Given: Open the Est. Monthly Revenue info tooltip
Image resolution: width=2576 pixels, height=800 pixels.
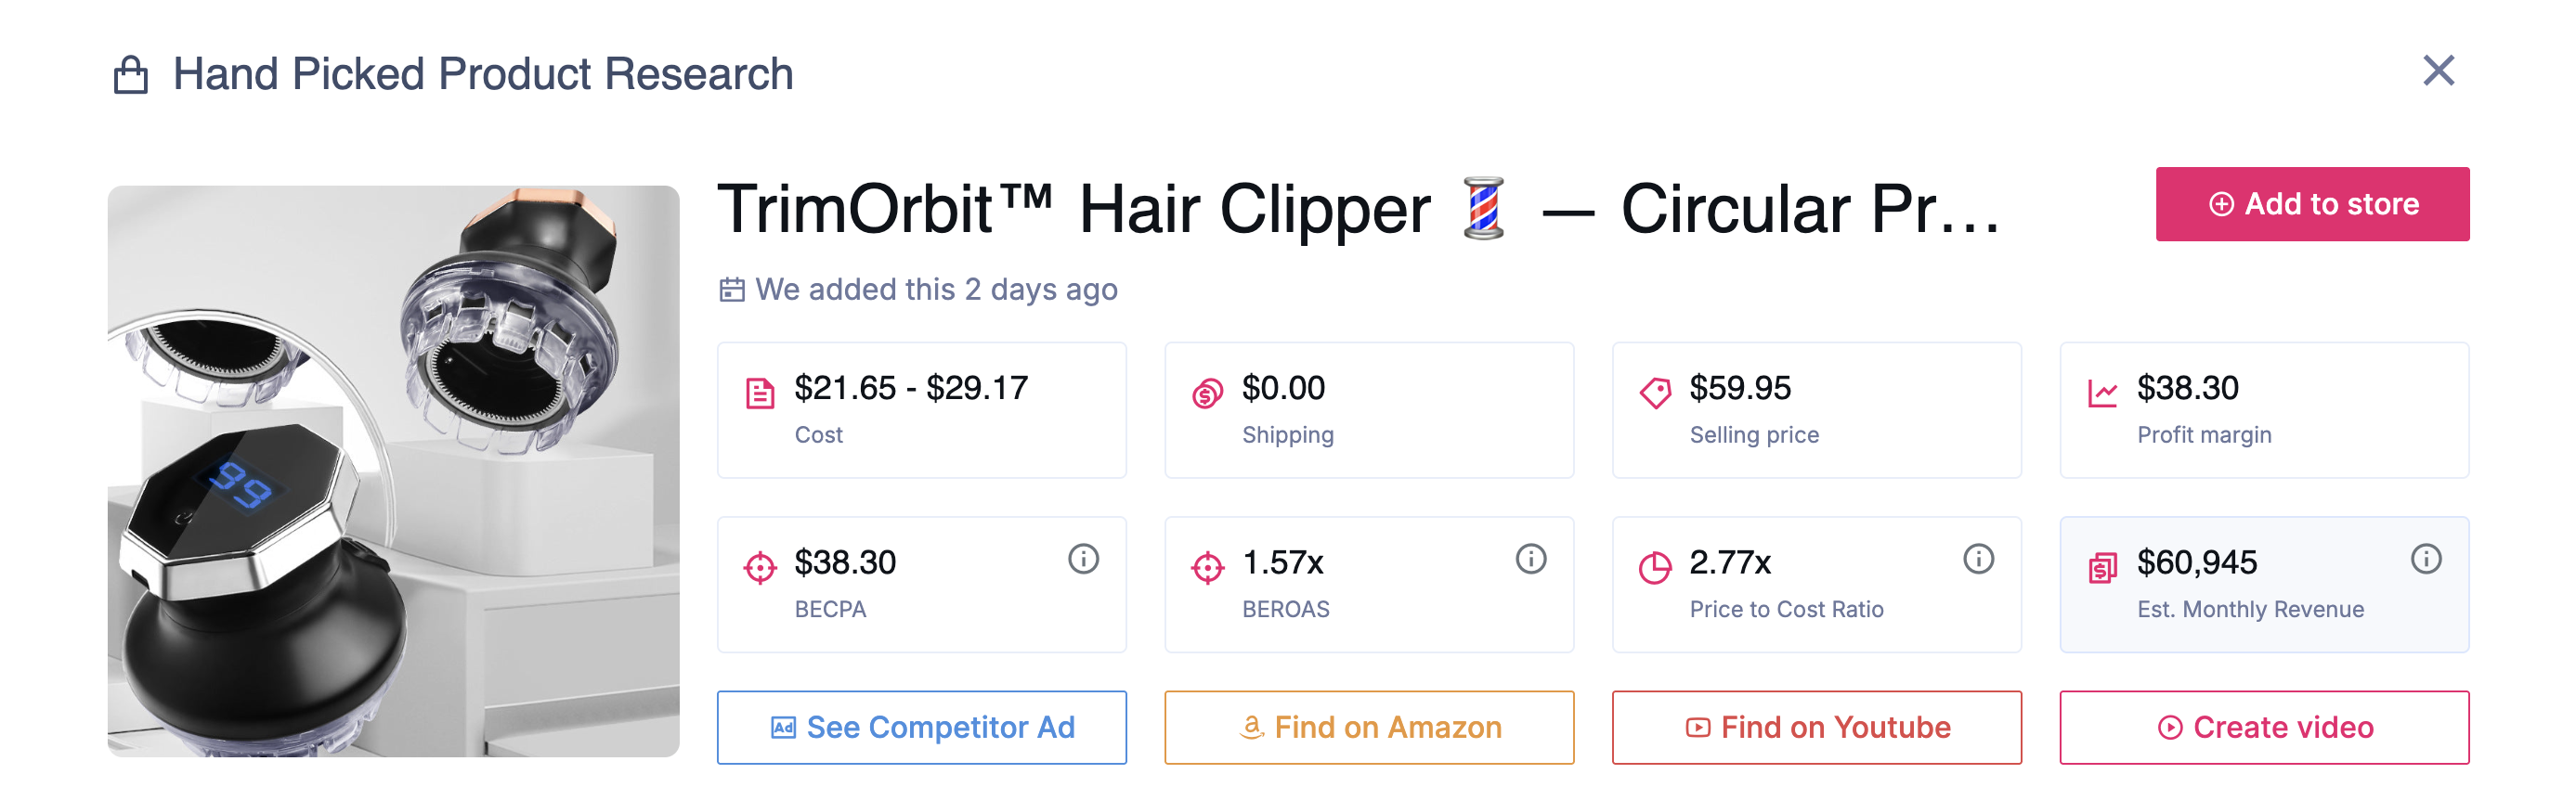Looking at the screenshot, I should tap(2427, 560).
